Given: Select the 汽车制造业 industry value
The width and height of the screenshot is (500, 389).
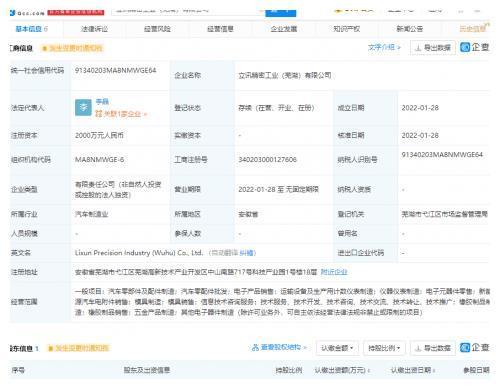Looking at the screenshot, I should 91,214.
